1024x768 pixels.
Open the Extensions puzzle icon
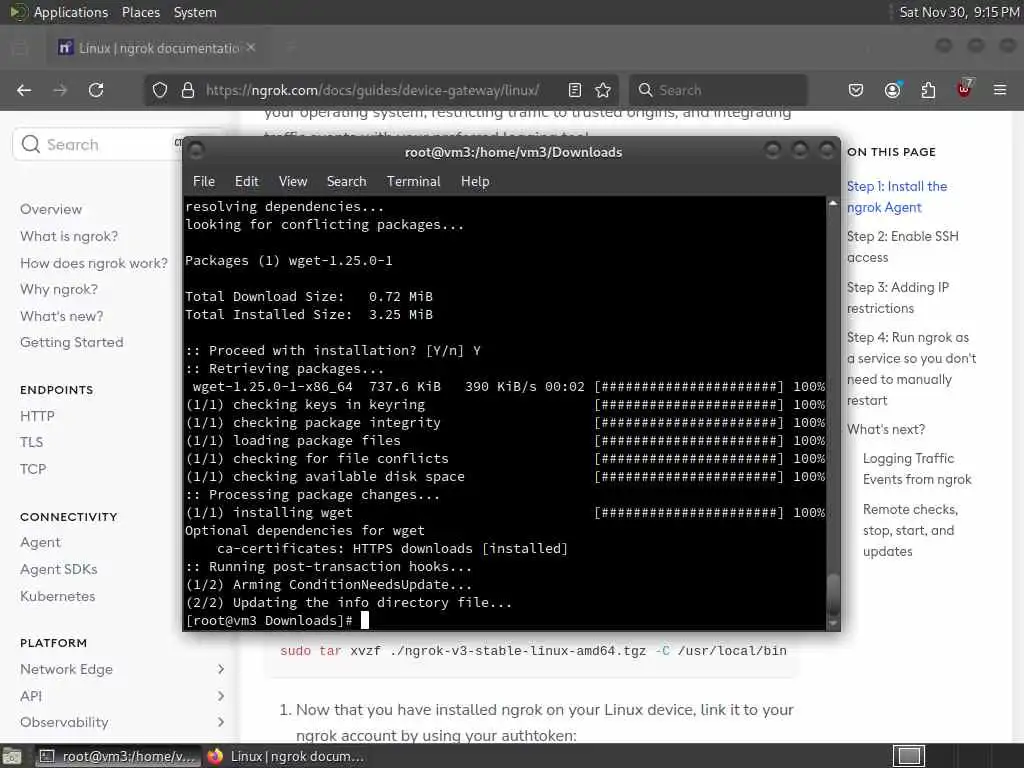928,90
